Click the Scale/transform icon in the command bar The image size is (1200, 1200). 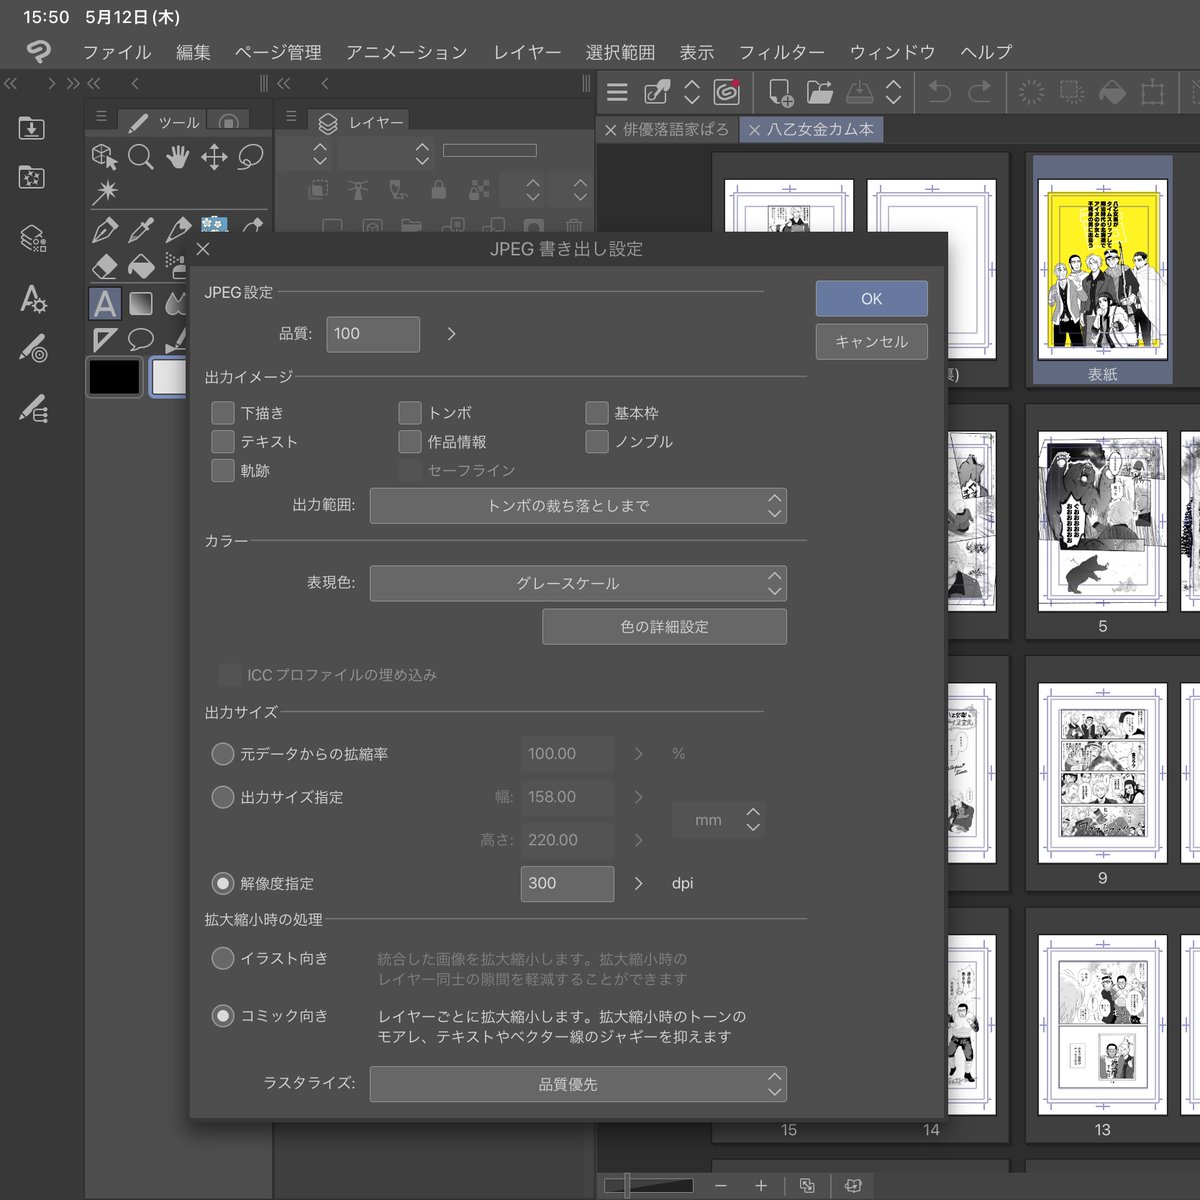[x=1152, y=93]
